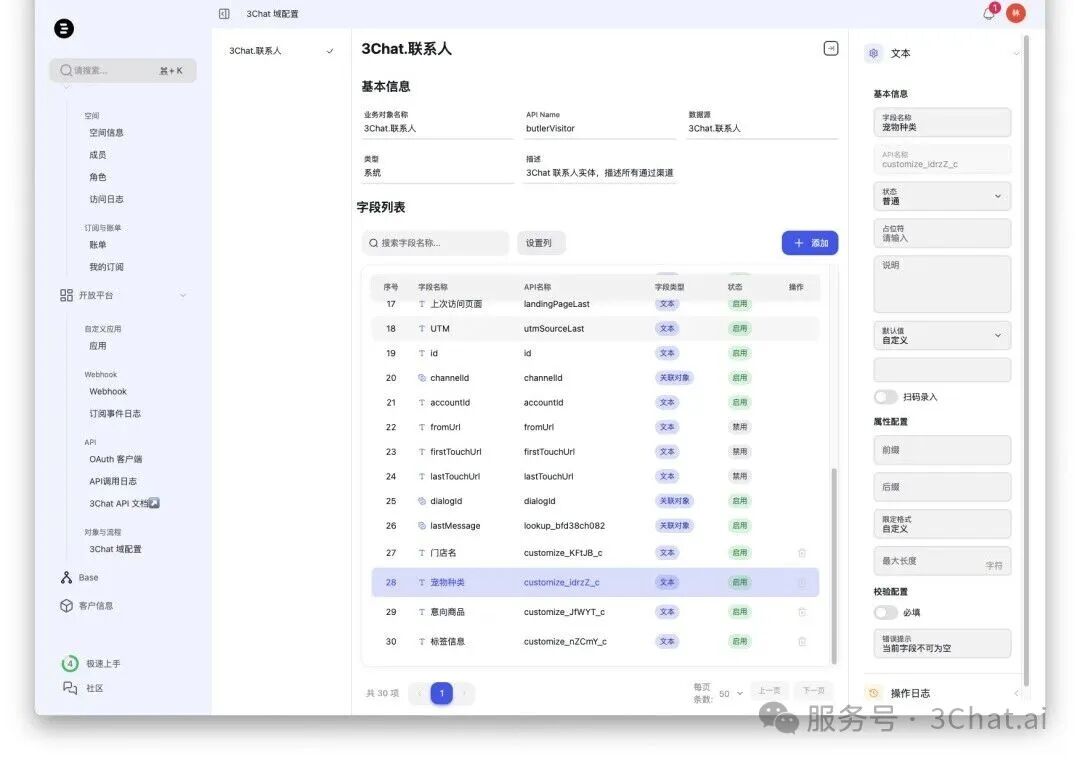
Task: Click the previous page arrow in pagination
Action: pyautogui.click(x=419, y=694)
